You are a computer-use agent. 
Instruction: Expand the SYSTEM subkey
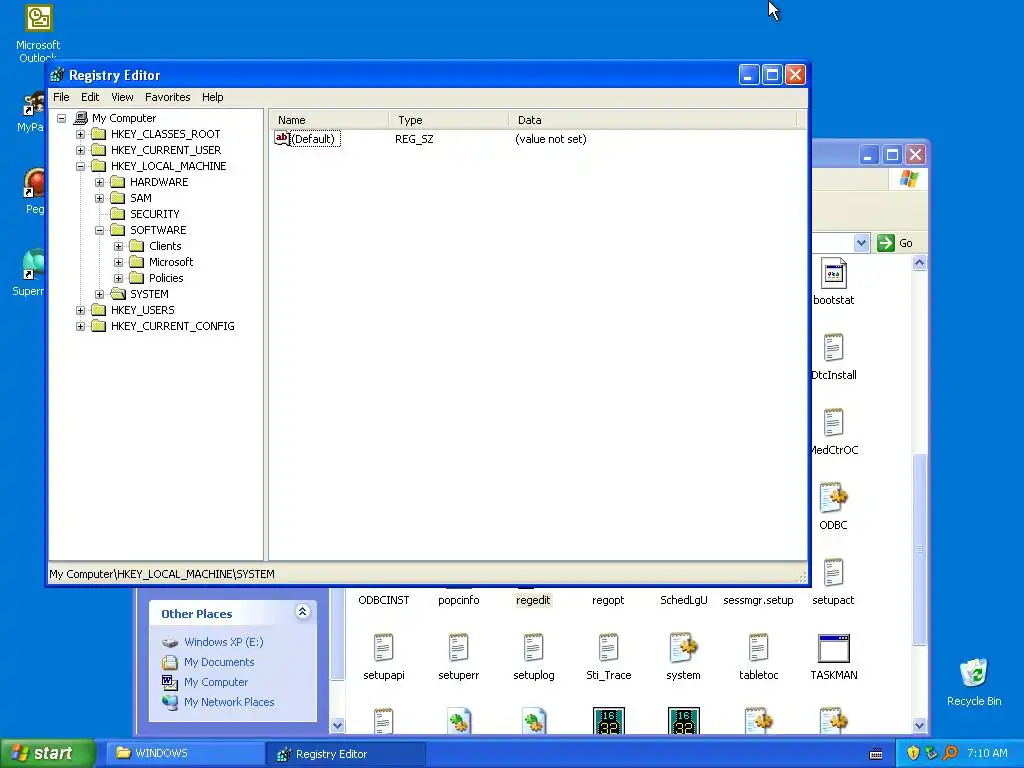[99, 294]
